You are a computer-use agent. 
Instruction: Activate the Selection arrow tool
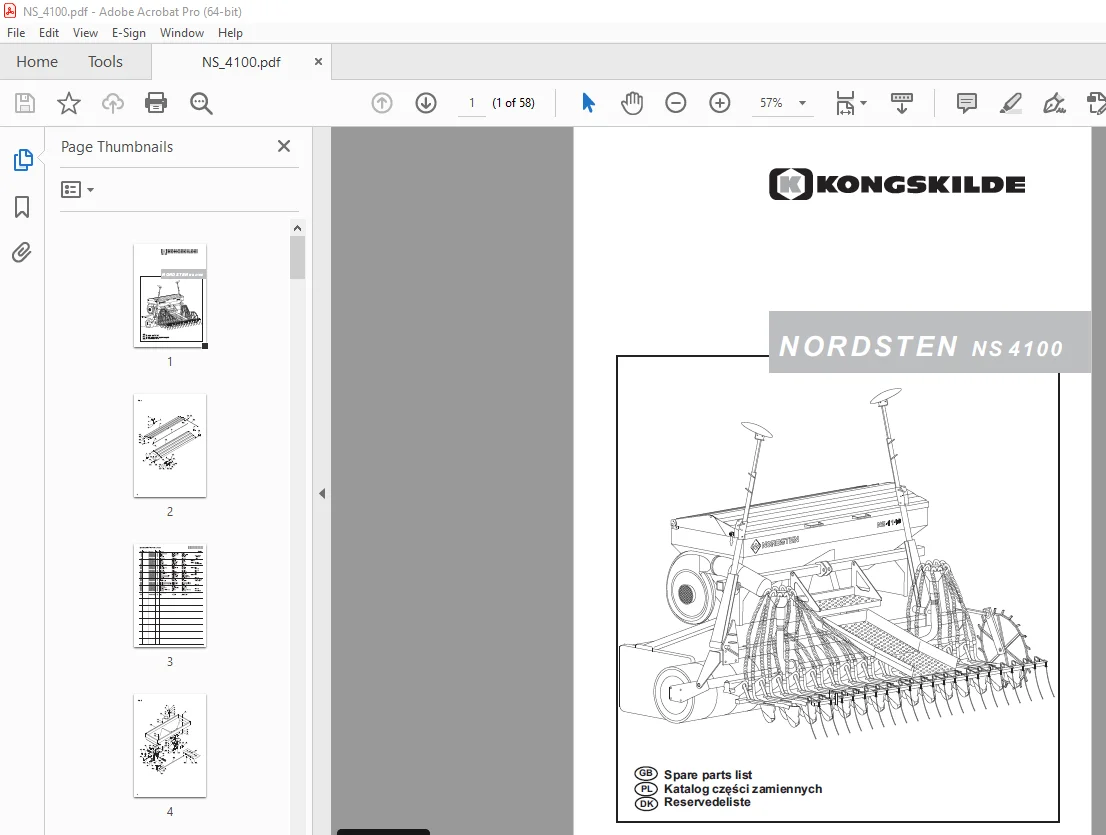(588, 103)
